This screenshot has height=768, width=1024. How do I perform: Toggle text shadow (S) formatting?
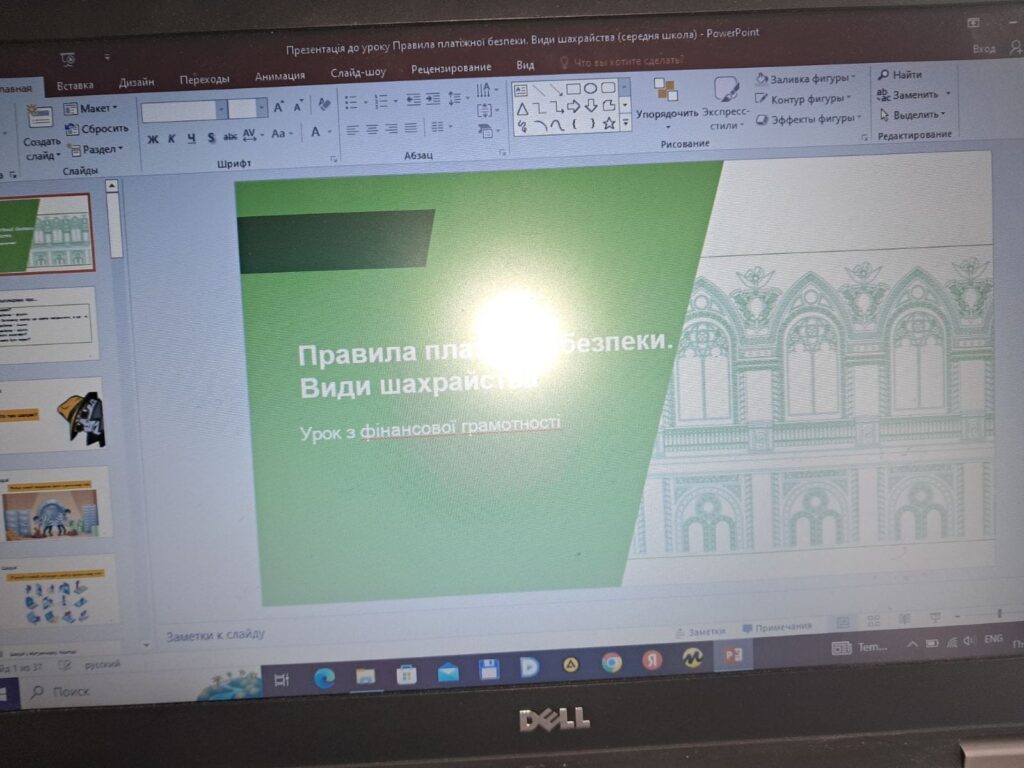click(211, 138)
